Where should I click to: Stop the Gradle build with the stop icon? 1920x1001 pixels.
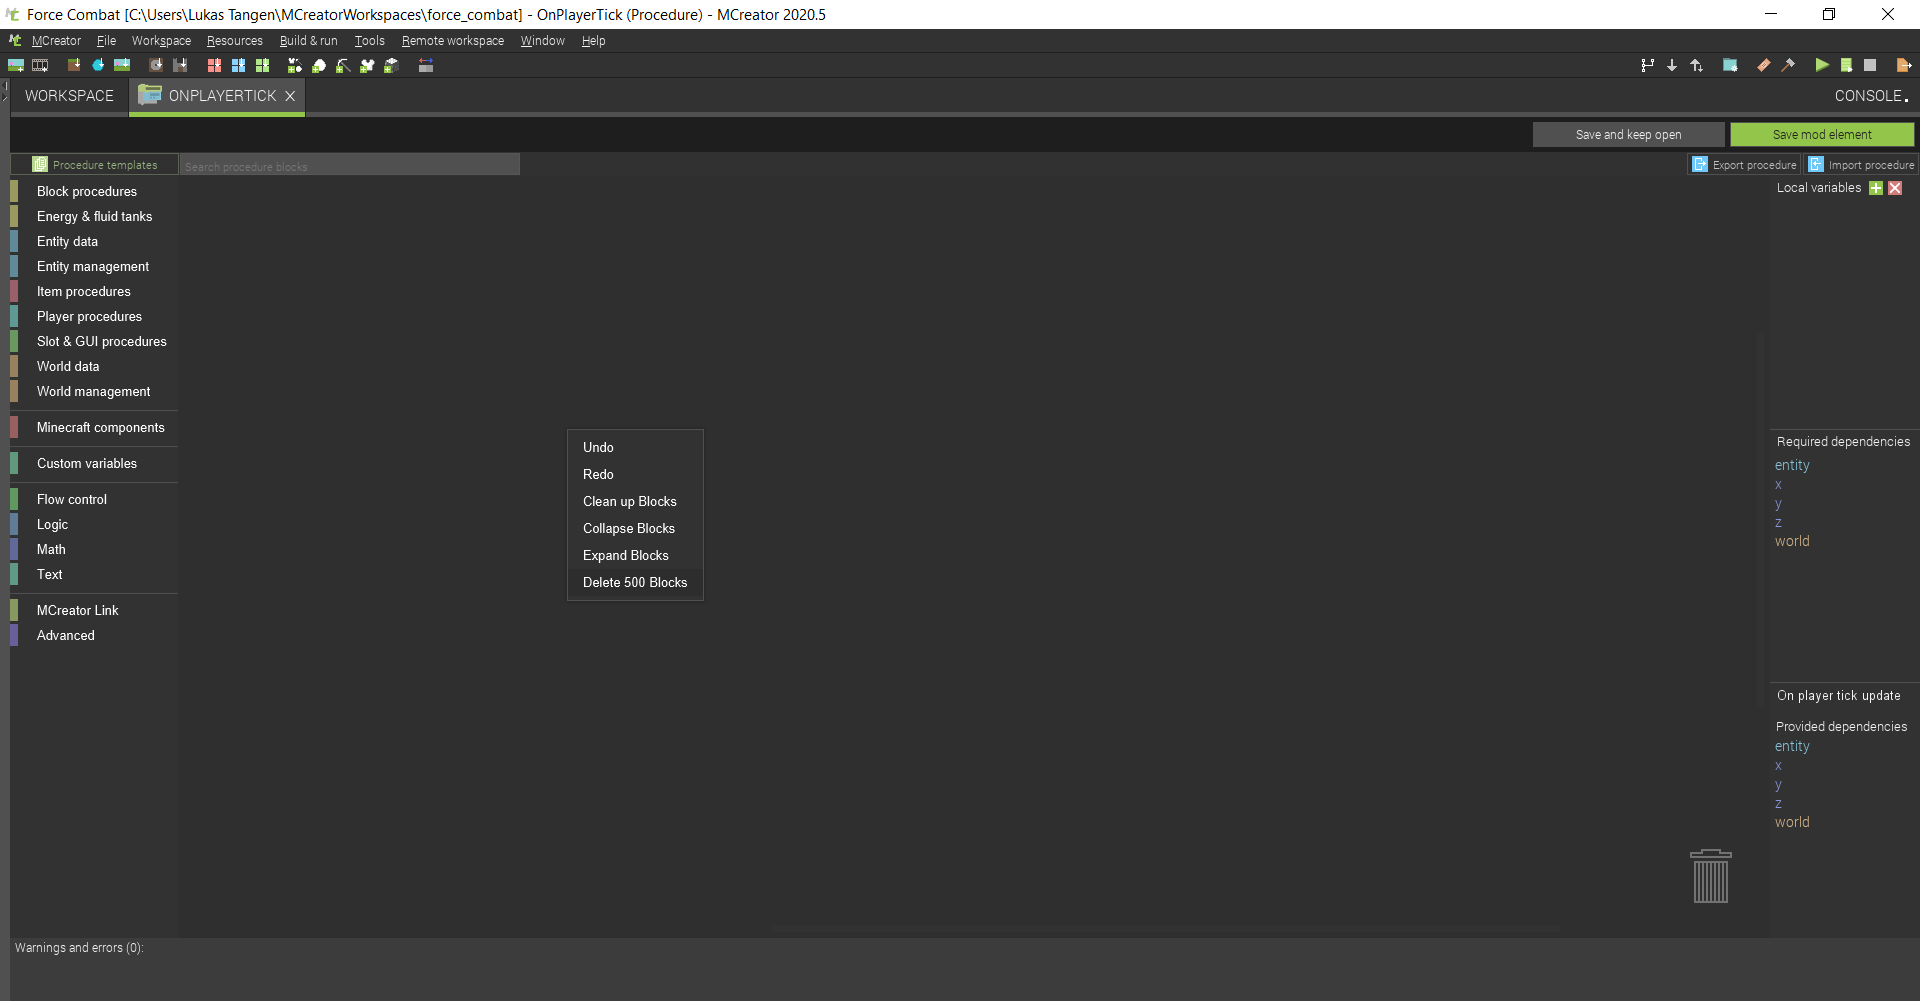click(x=1871, y=65)
